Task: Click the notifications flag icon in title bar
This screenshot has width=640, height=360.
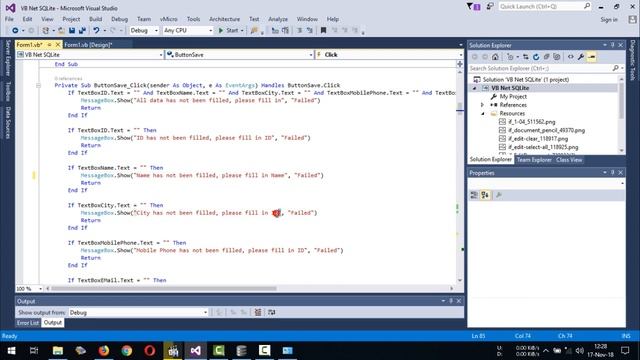Action: pyautogui.click(x=473, y=6)
